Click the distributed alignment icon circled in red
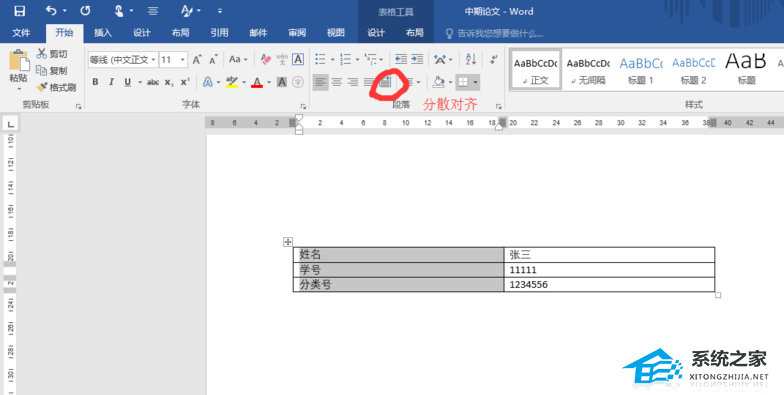This screenshot has height=395, width=784. [384, 82]
